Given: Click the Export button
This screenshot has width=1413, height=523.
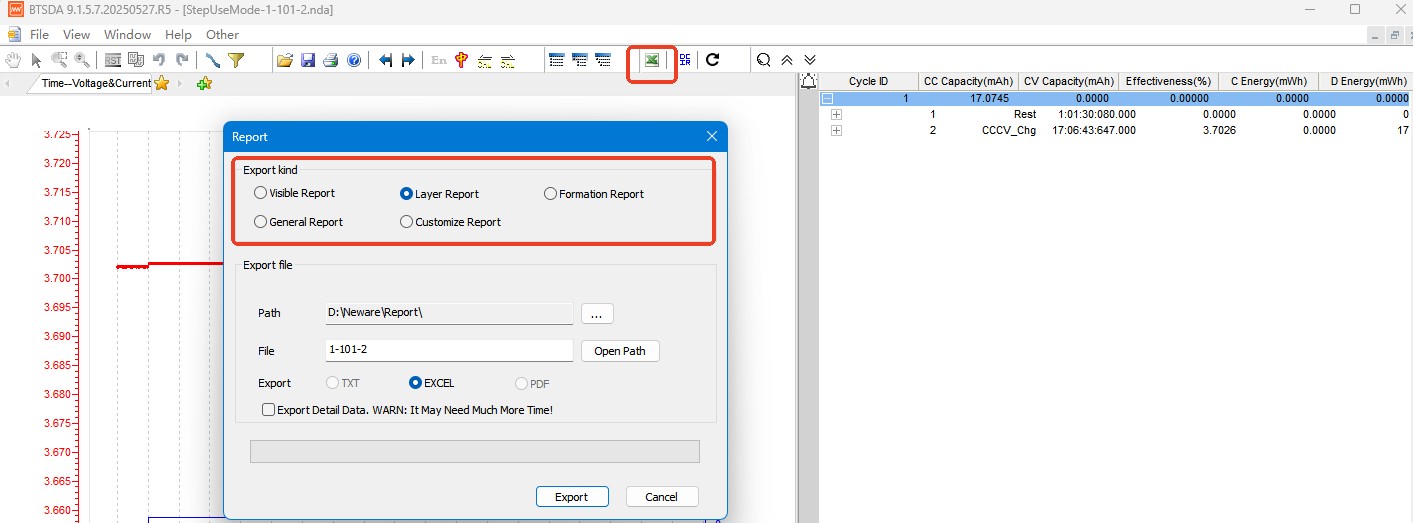Looking at the screenshot, I should tap(572, 497).
